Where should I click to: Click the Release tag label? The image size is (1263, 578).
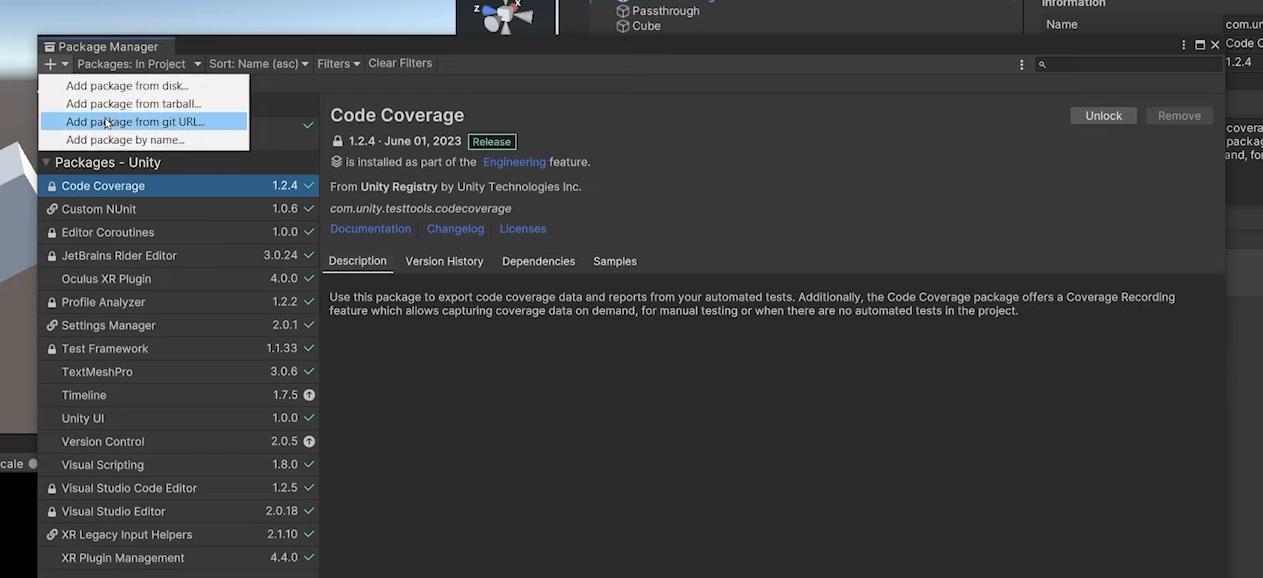tap(492, 142)
